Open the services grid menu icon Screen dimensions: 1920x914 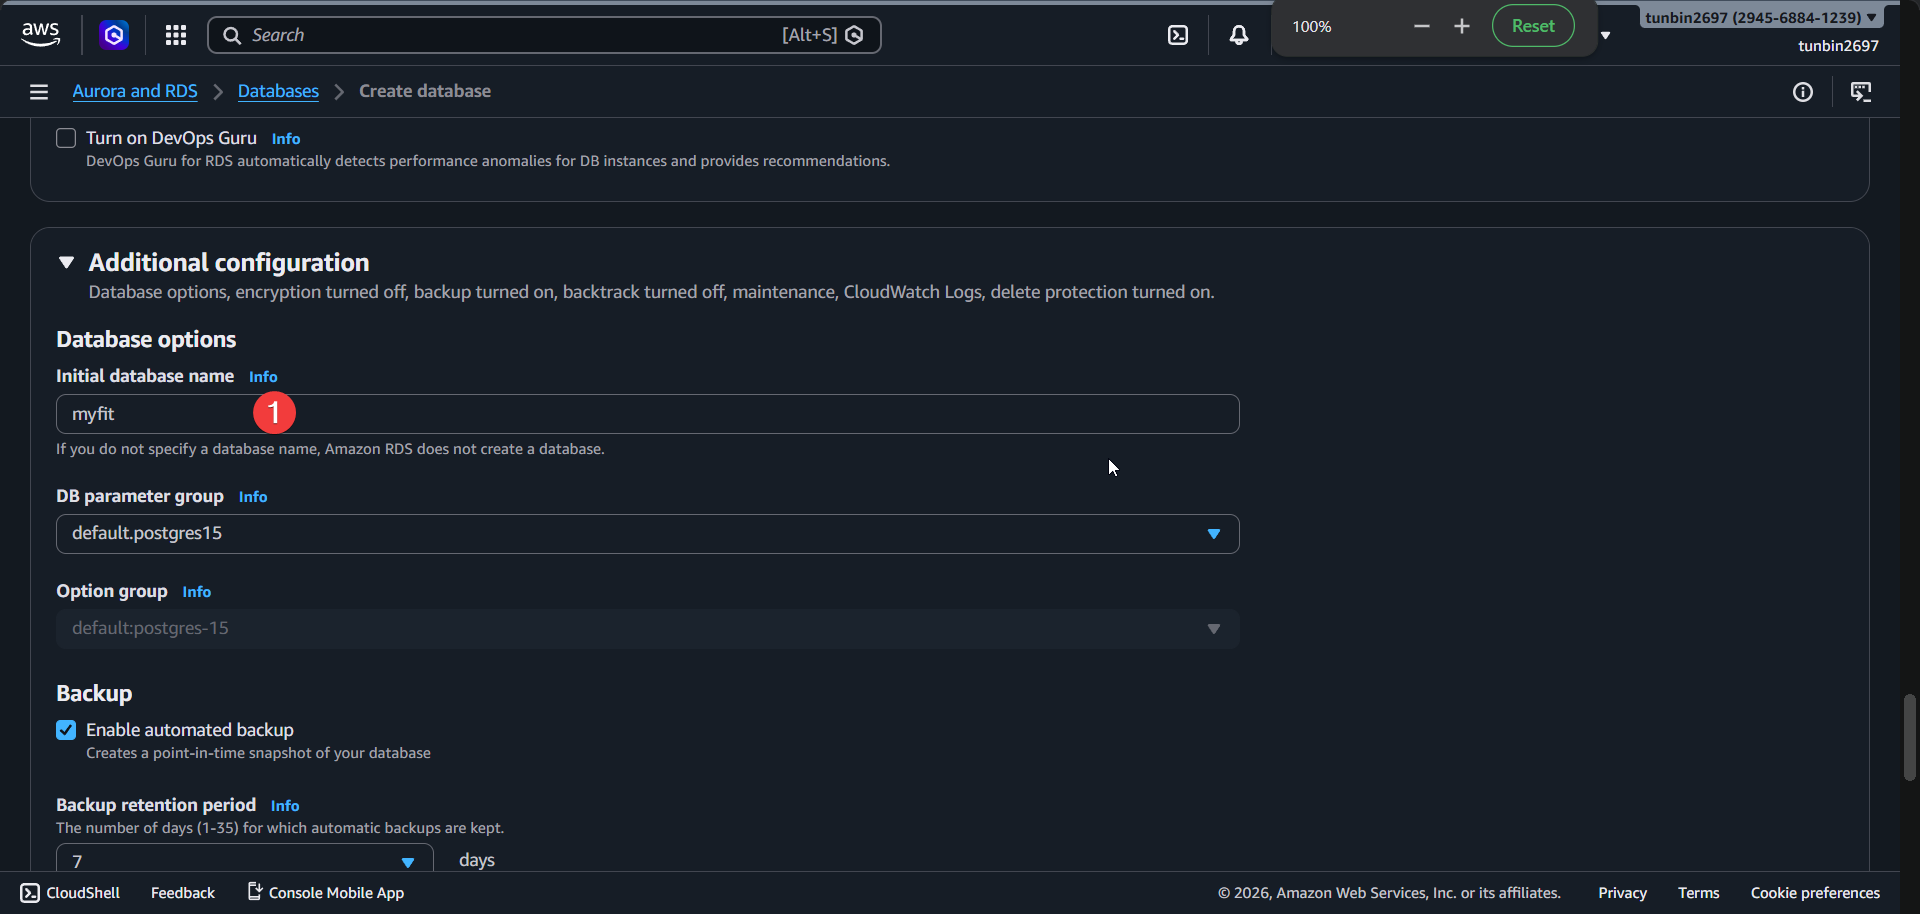coord(176,35)
